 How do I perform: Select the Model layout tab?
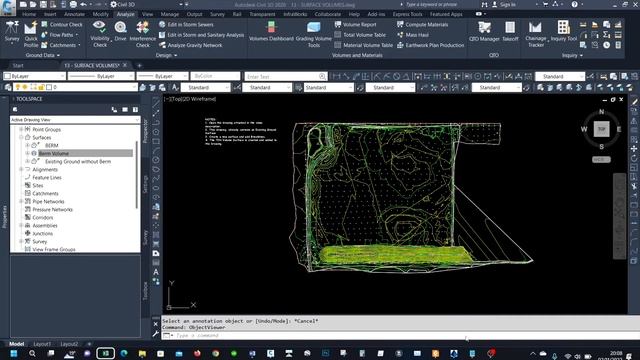point(16,344)
